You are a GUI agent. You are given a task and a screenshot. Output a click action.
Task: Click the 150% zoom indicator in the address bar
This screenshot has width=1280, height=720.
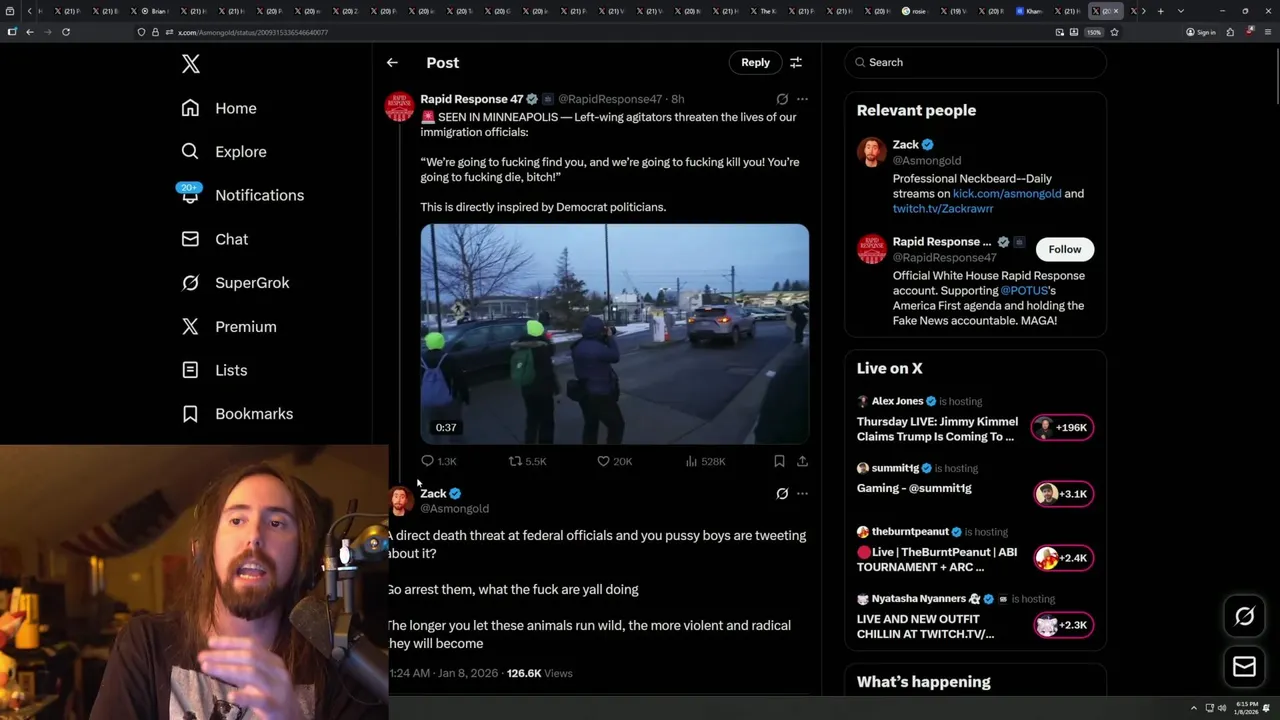tap(1094, 32)
